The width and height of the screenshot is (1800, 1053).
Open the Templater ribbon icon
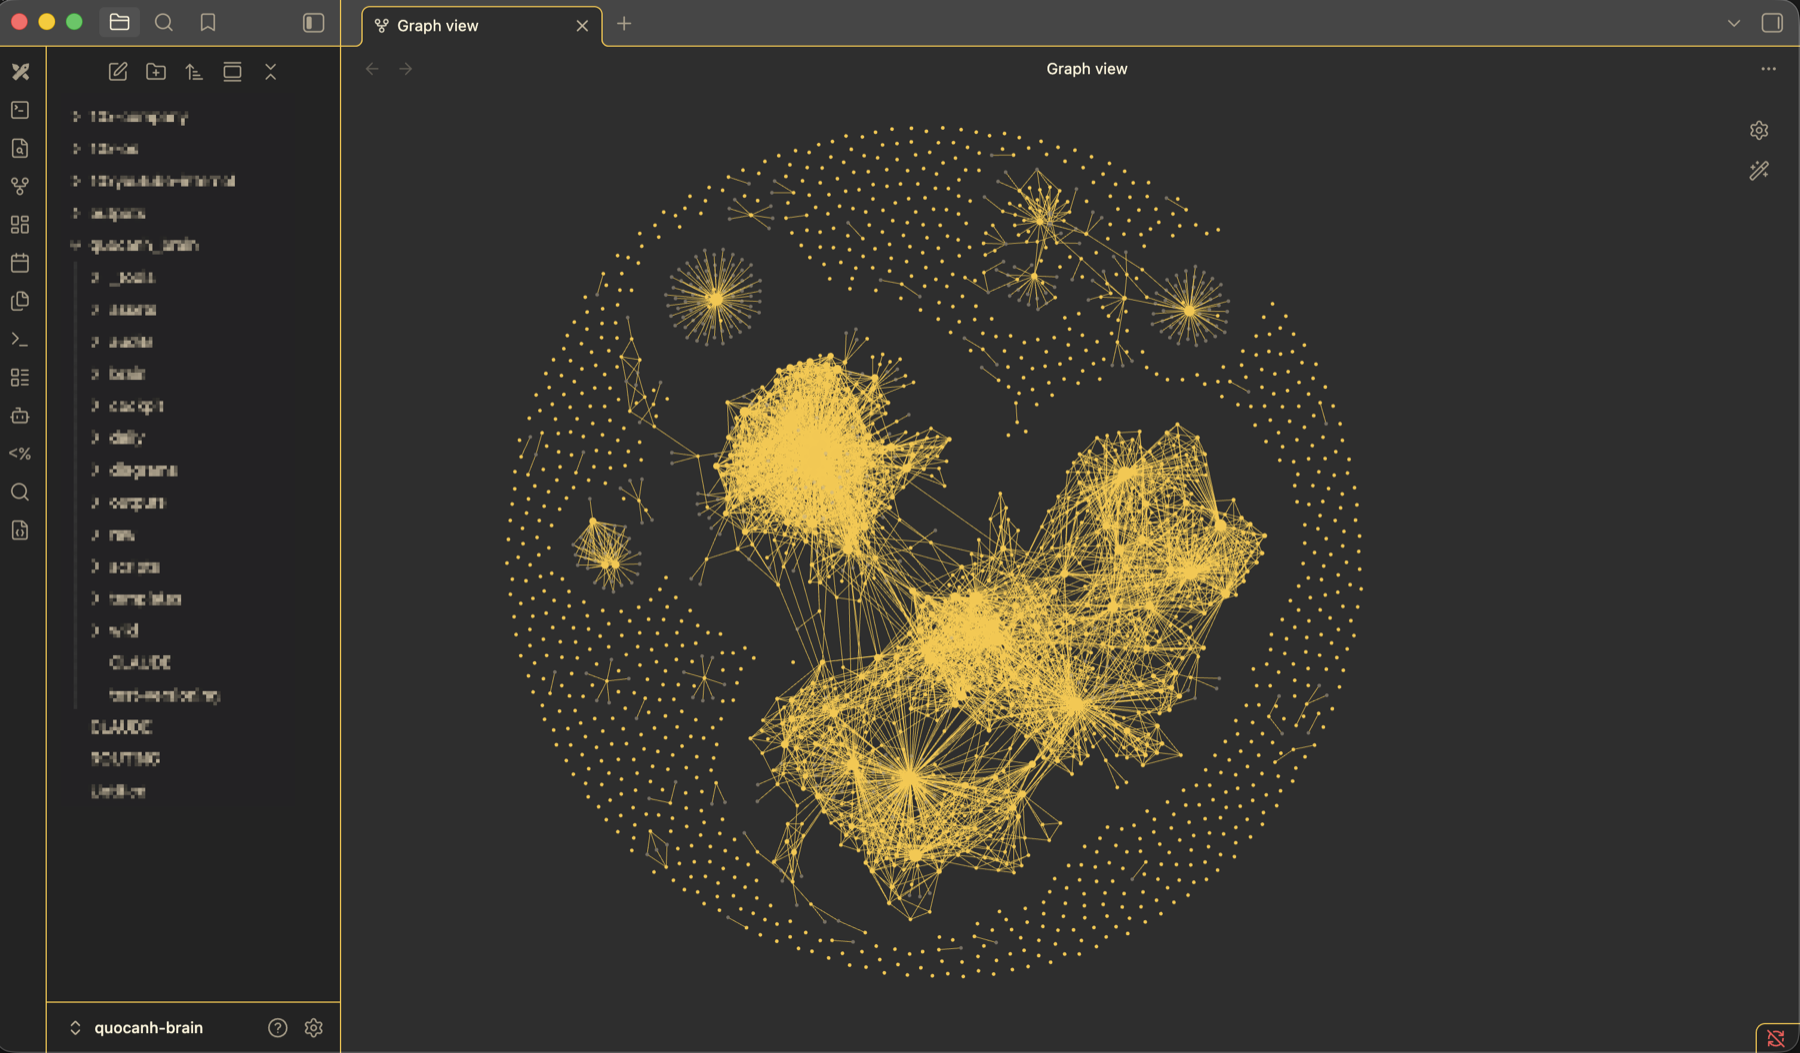pyautogui.click(x=20, y=454)
